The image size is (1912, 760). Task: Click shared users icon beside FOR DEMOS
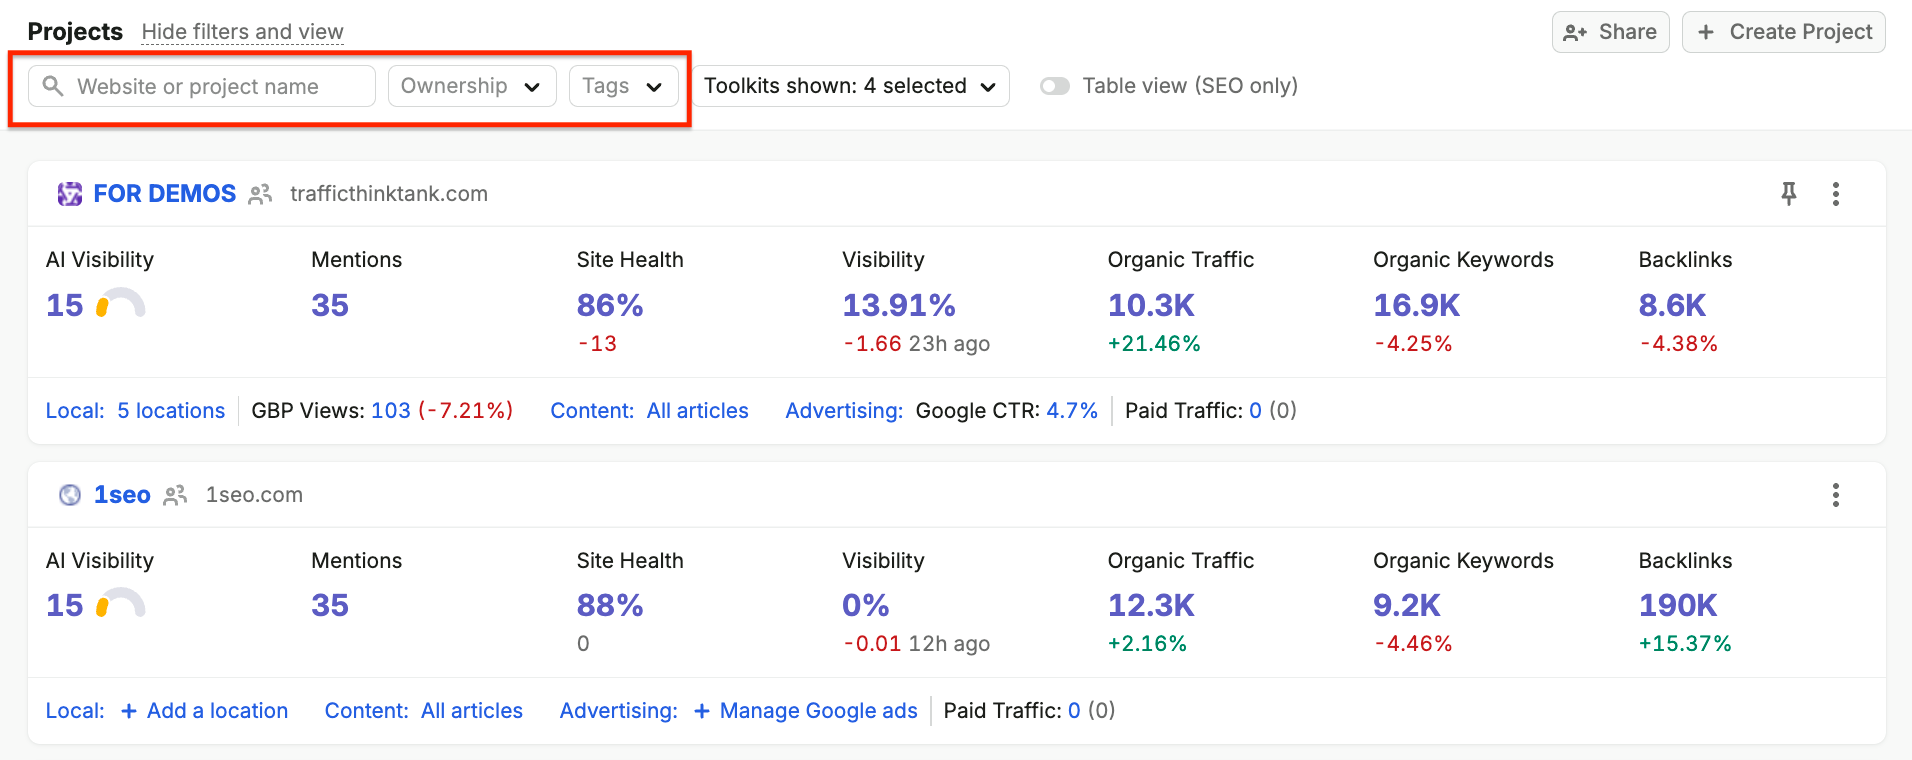(260, 194)
